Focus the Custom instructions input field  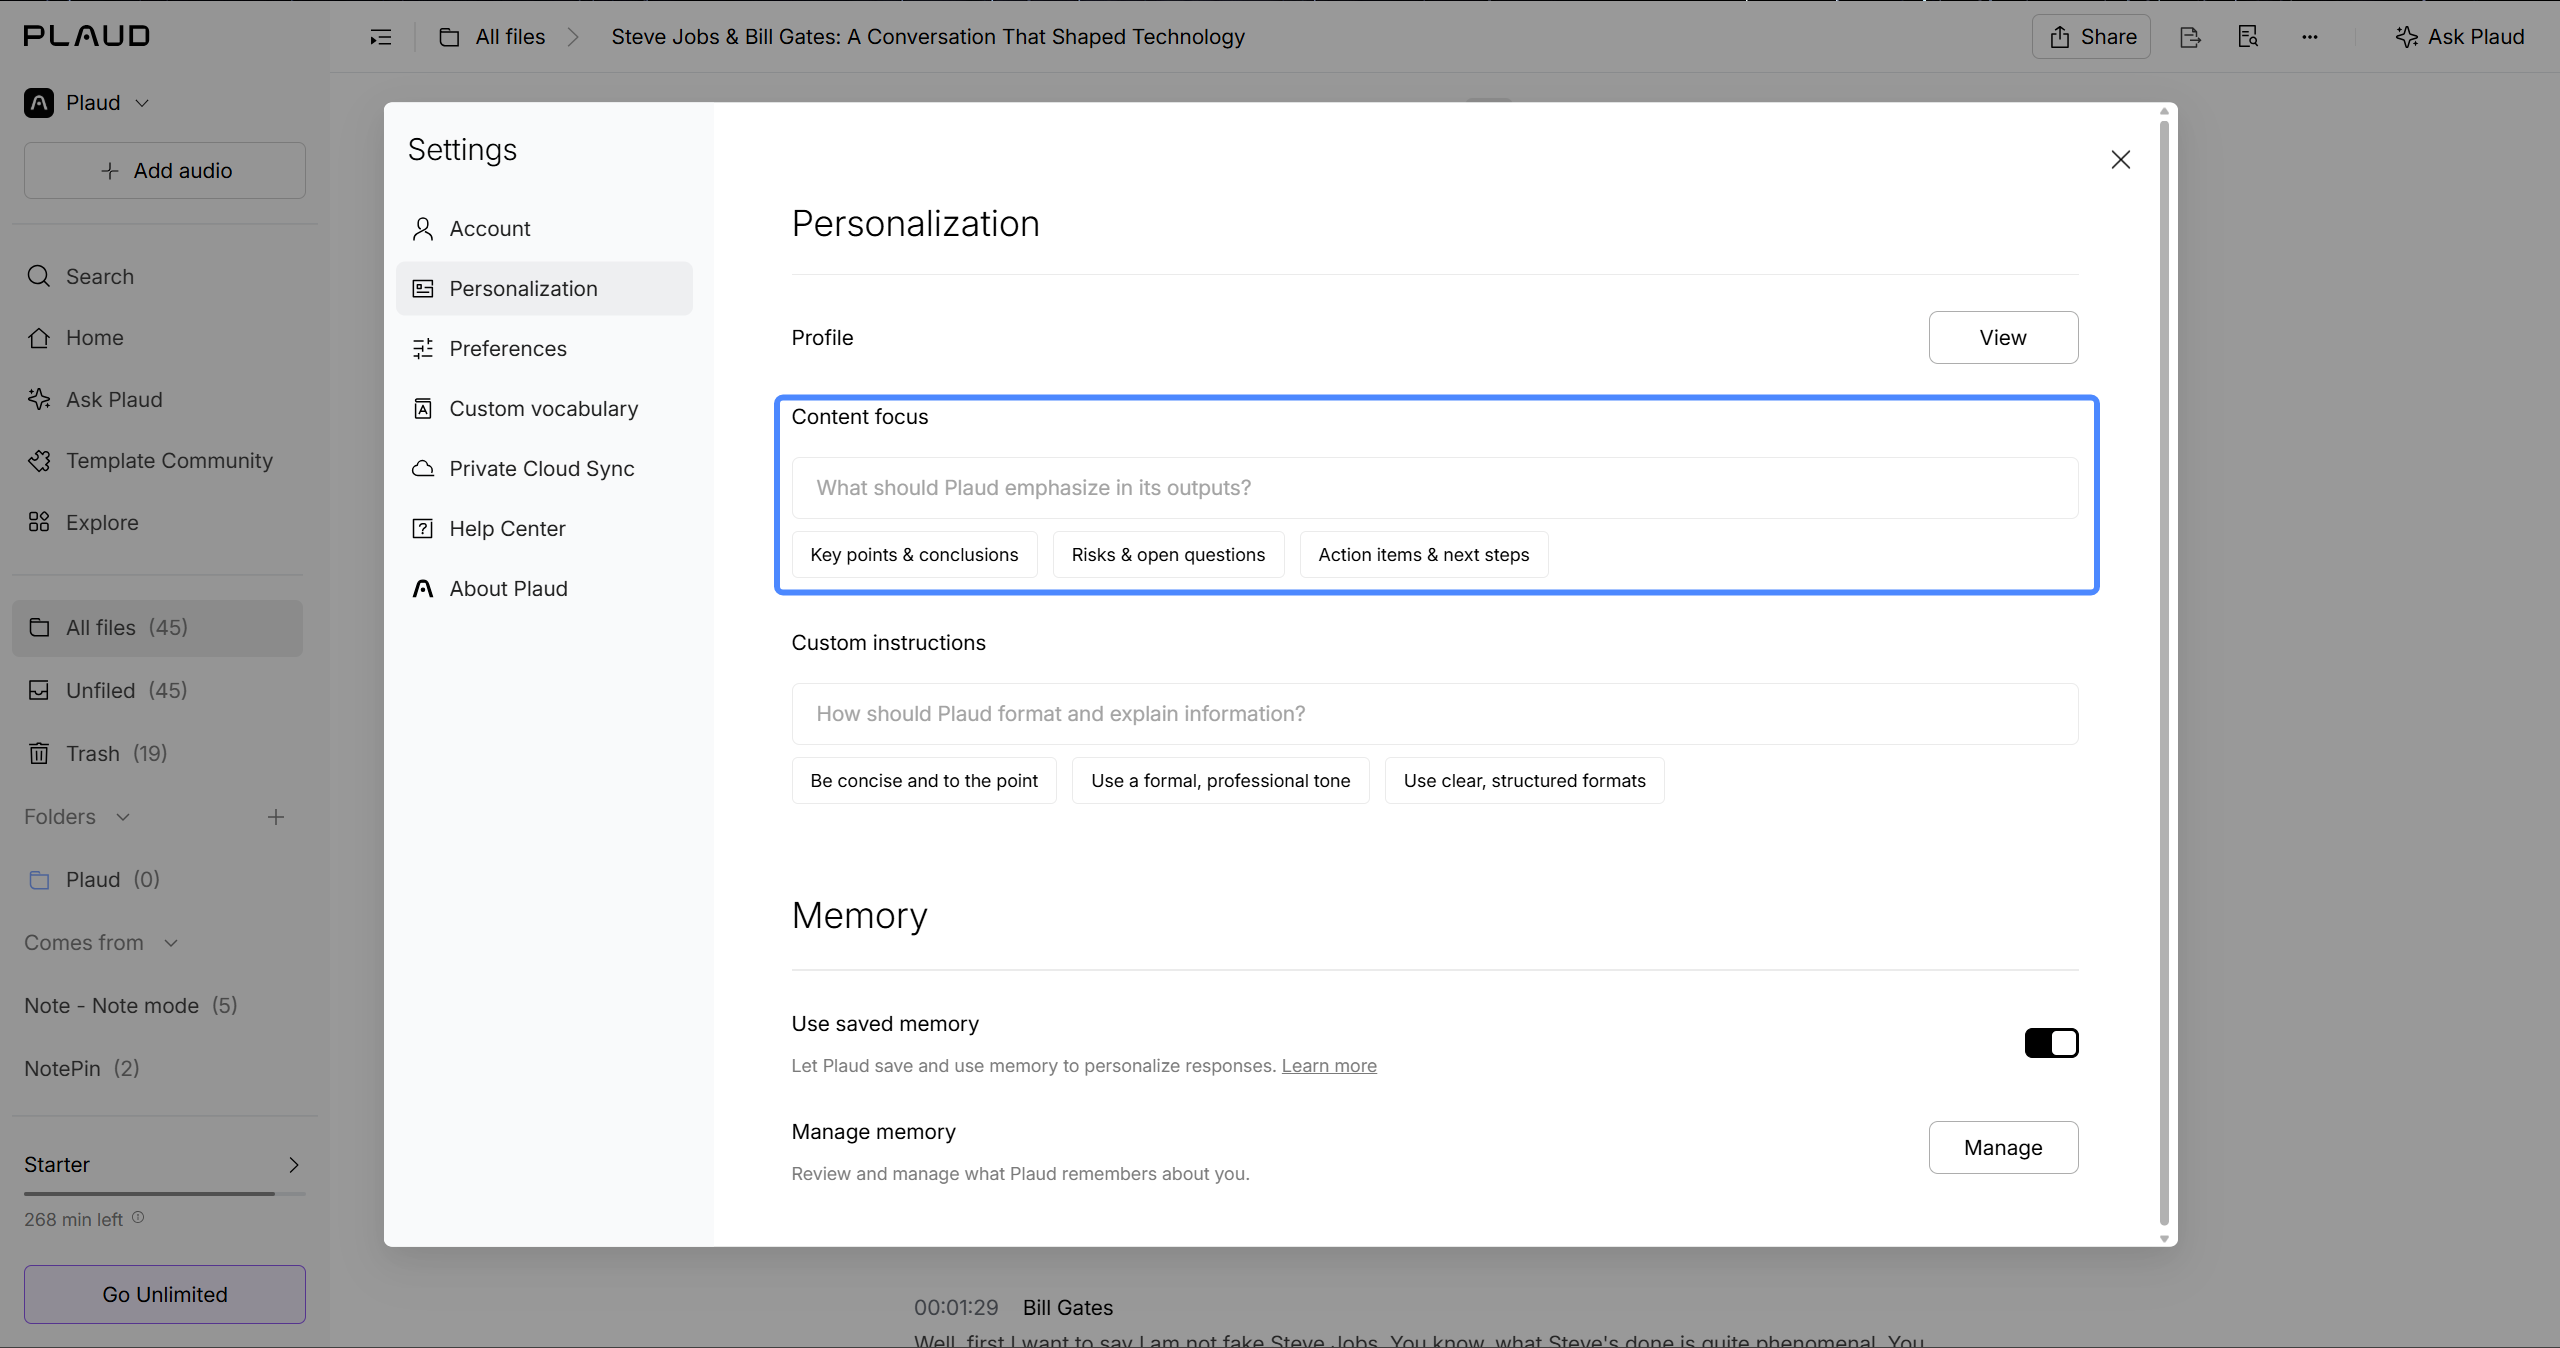click(x=1435, y=714)
